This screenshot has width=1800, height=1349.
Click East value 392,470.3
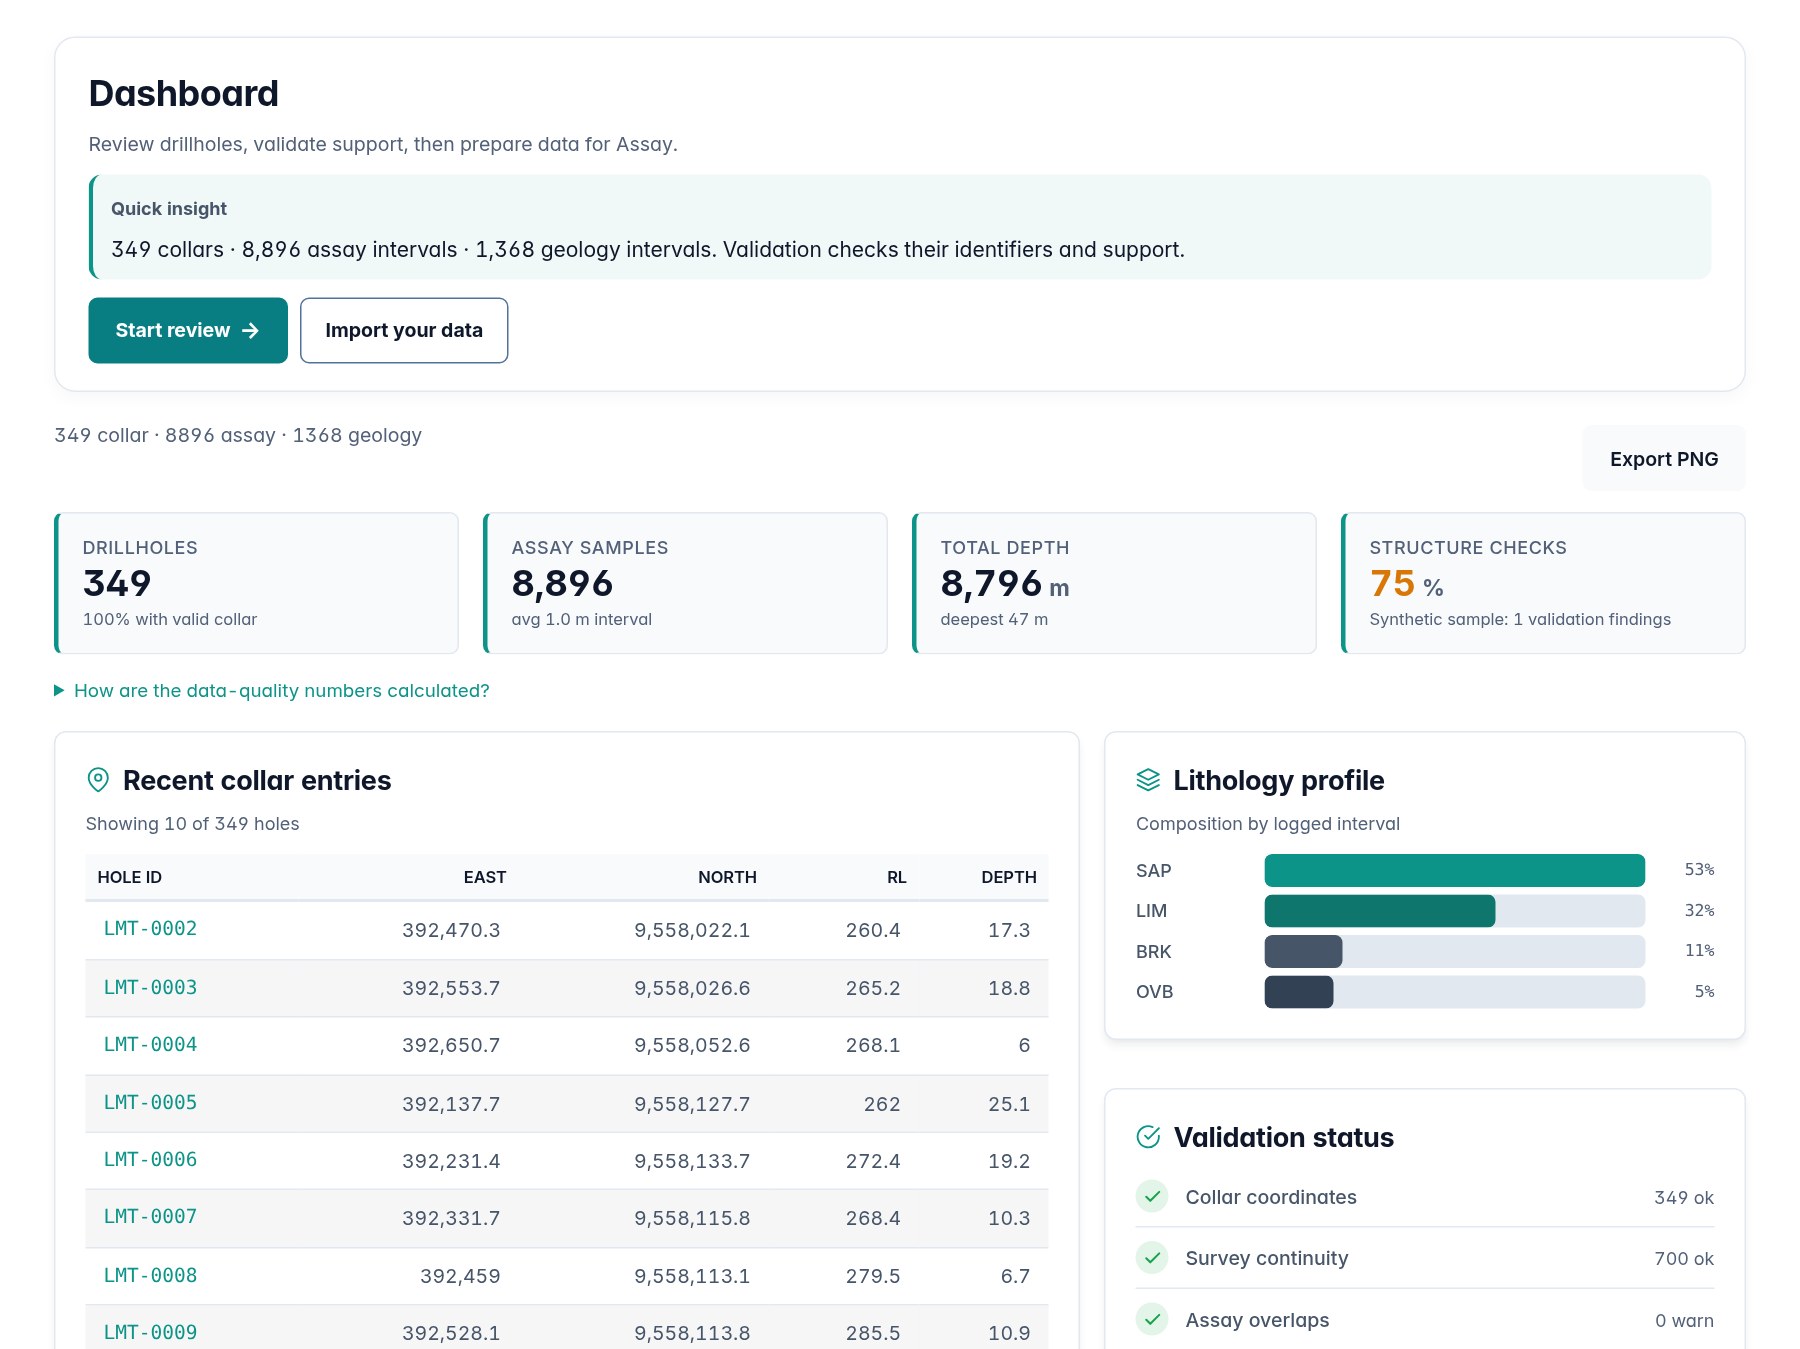click(451, 930)
